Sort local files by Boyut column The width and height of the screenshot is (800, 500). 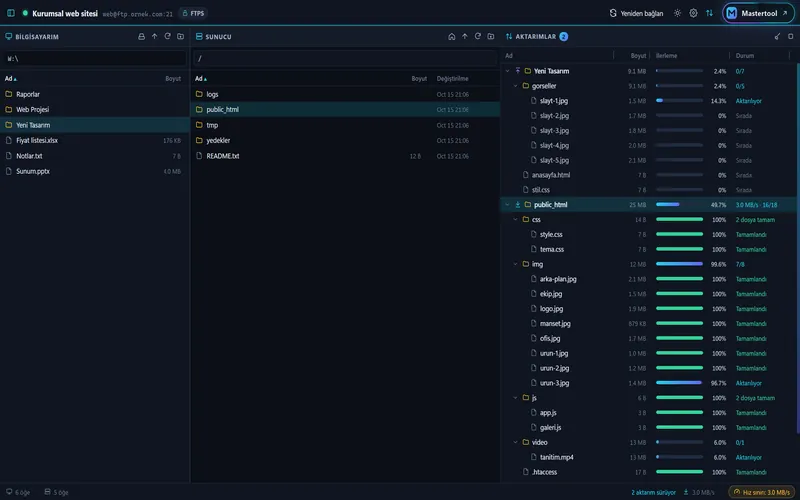pyautogui.click(x=173, y=79)
